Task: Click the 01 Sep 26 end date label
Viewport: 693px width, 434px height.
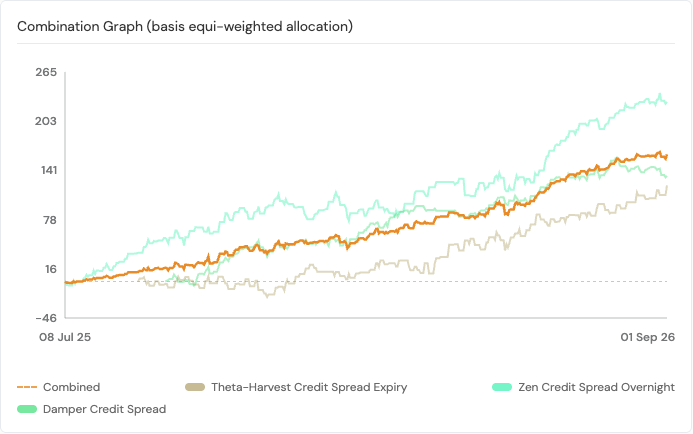Action: [x=647, y=337]
